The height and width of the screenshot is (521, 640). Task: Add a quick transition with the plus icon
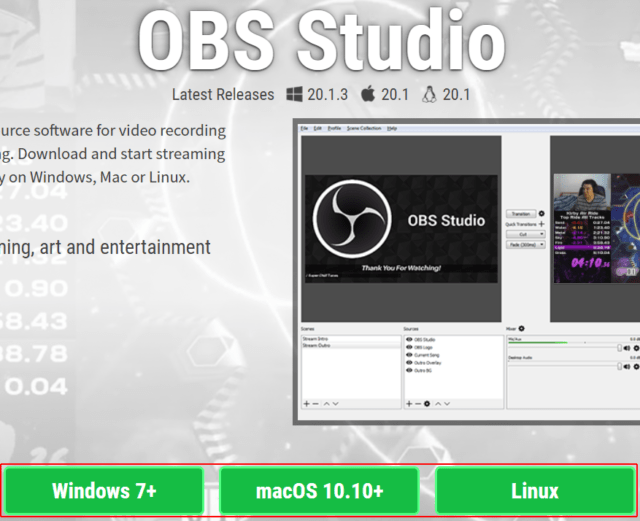542,224
